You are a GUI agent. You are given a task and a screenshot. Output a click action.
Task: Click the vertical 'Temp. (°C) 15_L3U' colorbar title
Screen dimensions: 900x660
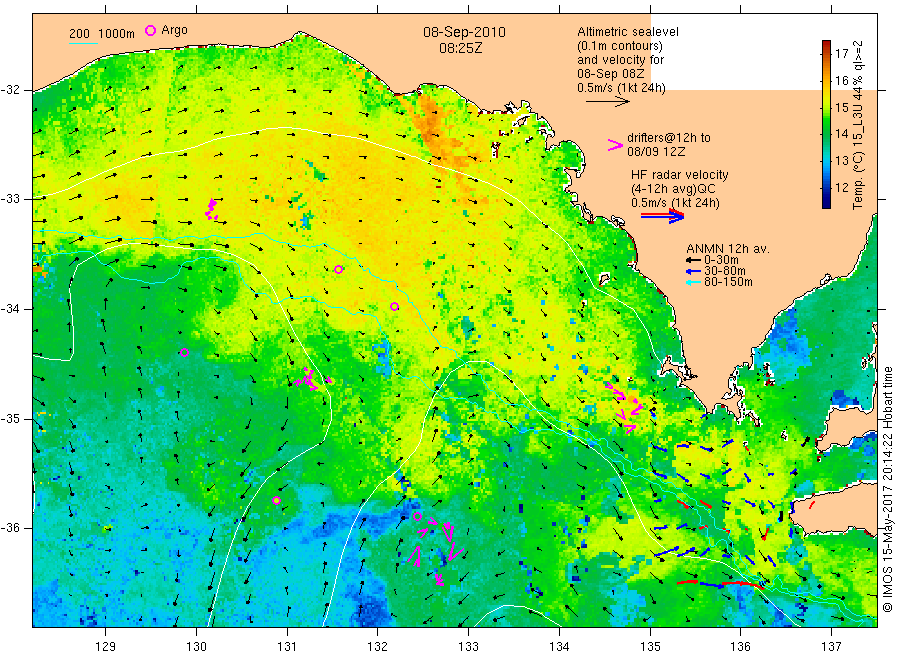tap(858, 125)
